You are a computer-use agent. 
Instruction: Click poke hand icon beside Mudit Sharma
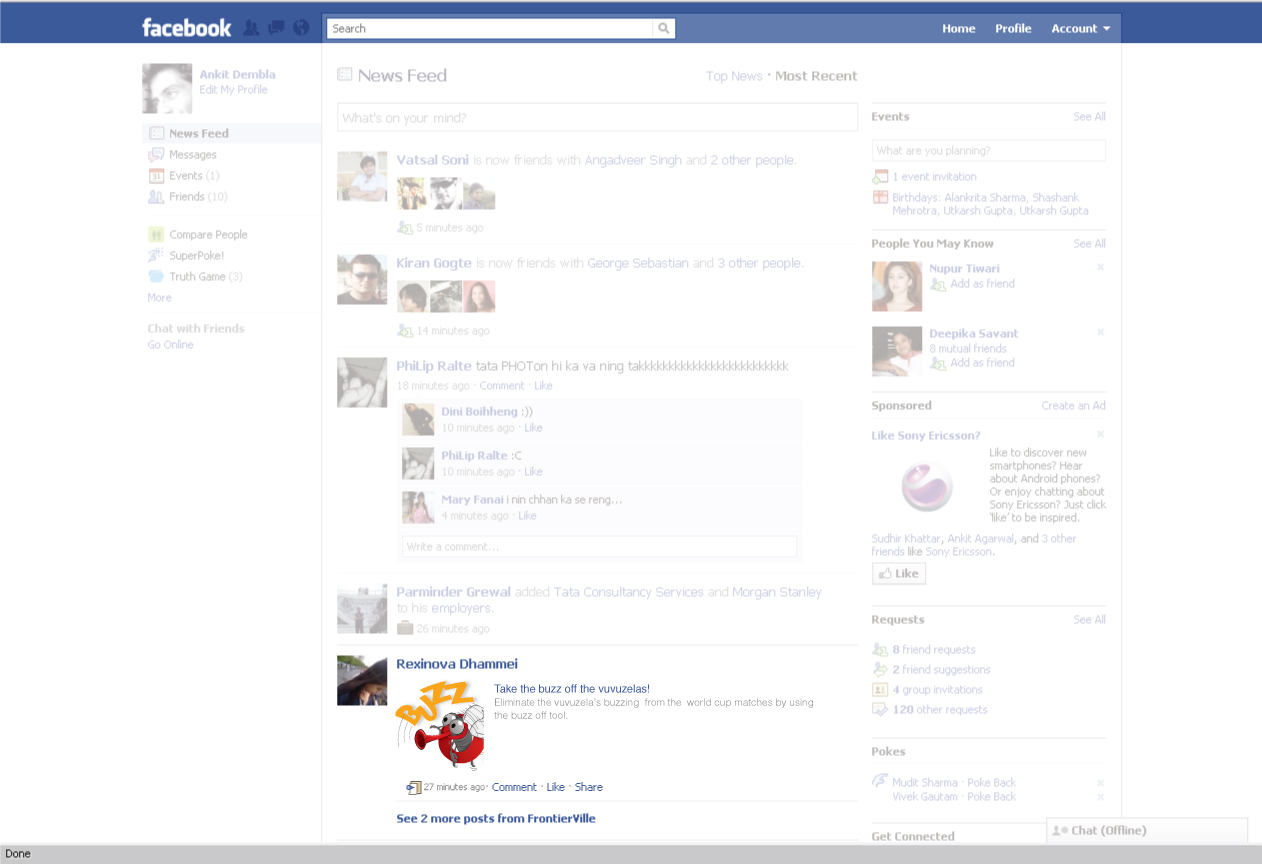click(880, 781)
